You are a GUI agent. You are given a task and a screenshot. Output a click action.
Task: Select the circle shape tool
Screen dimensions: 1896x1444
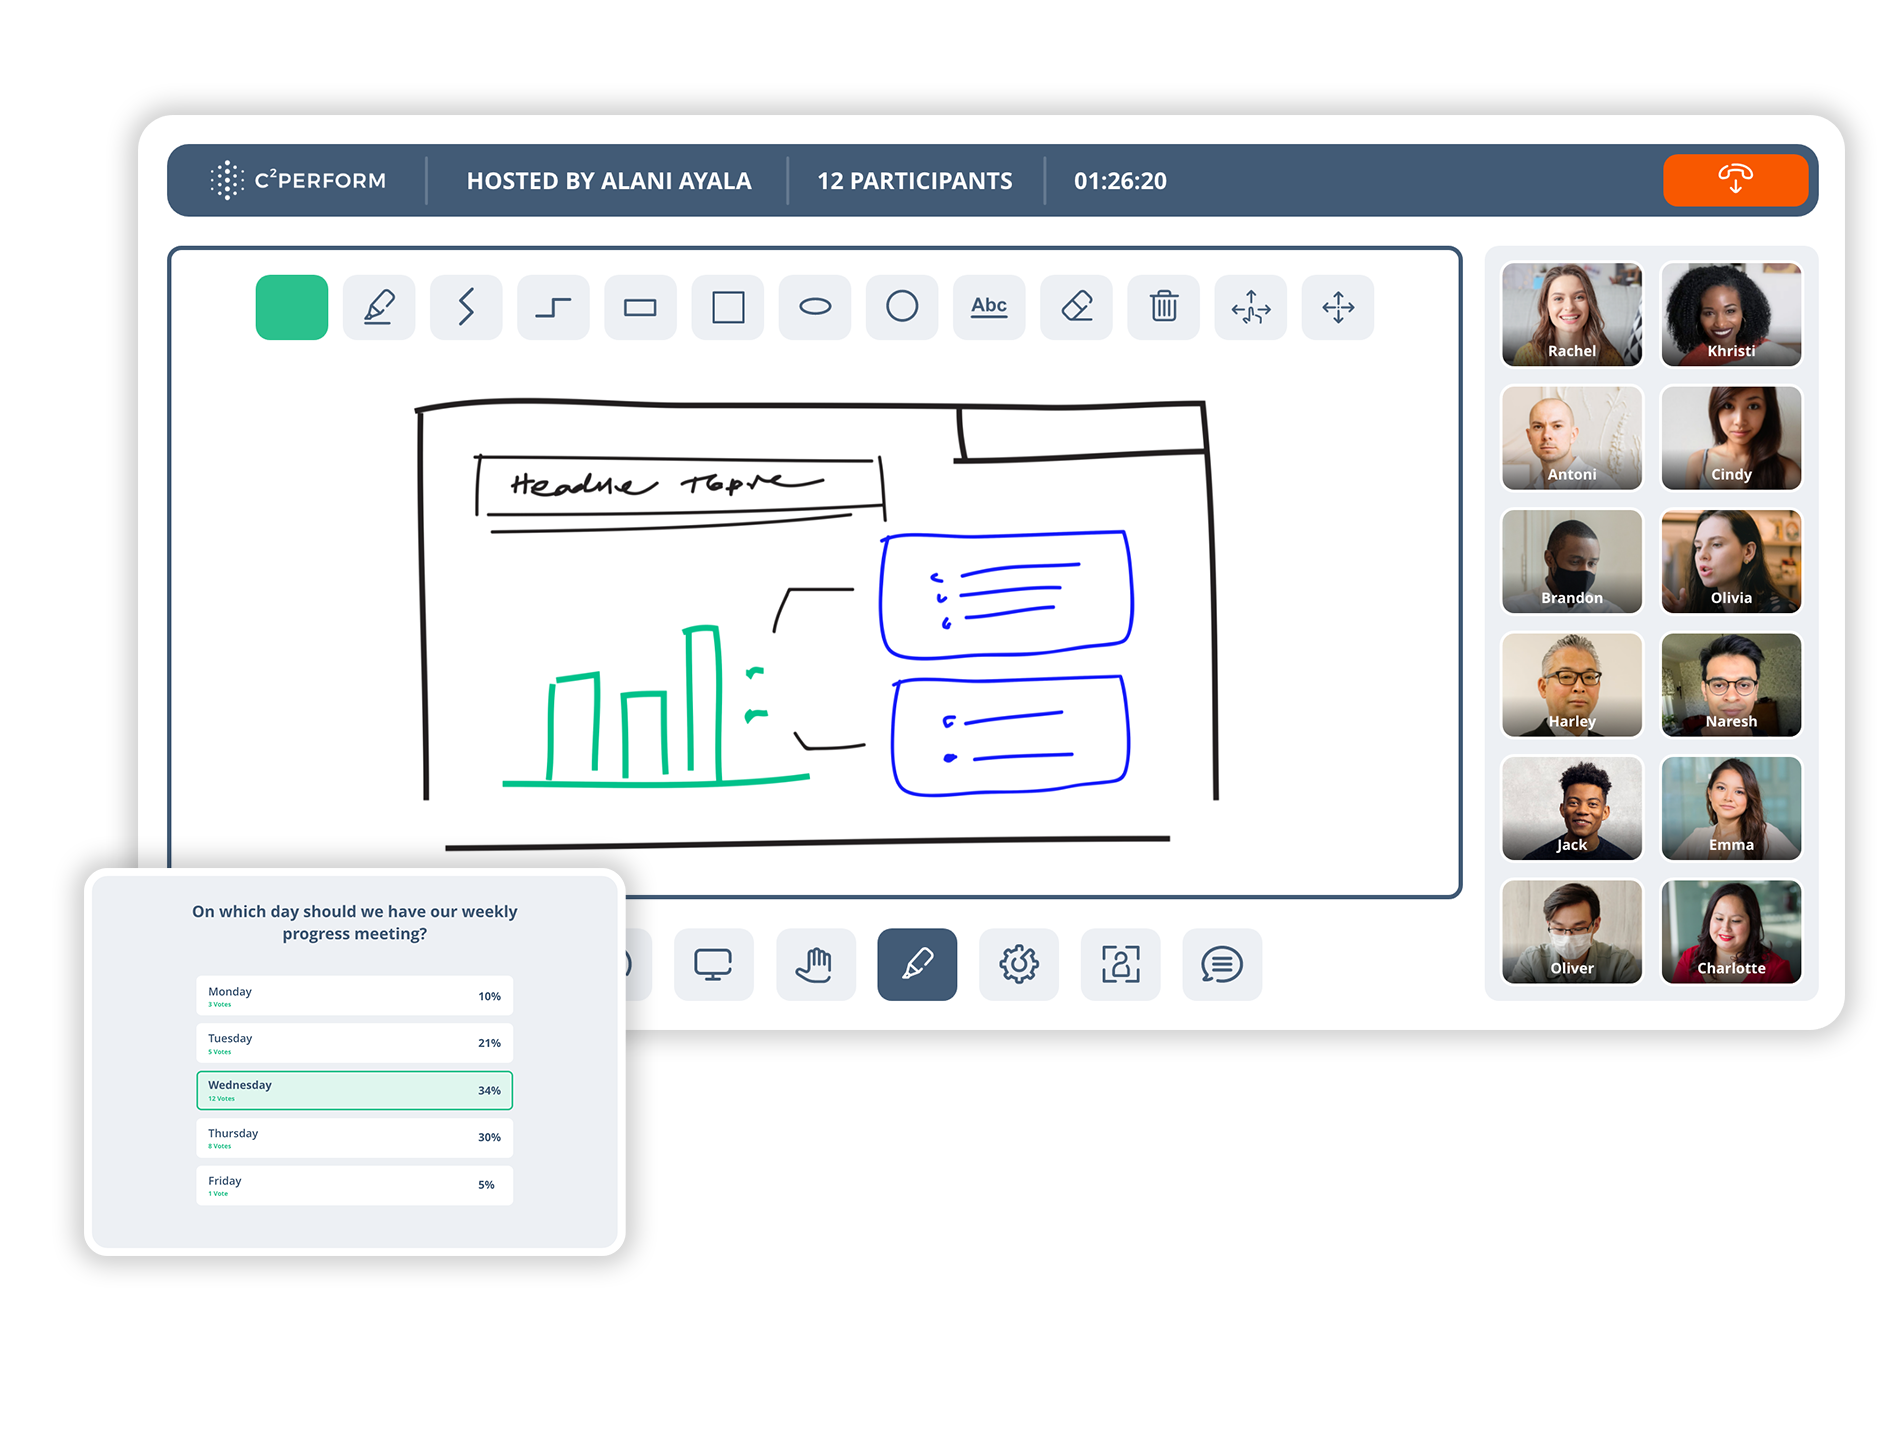click(x=902, y=307)
